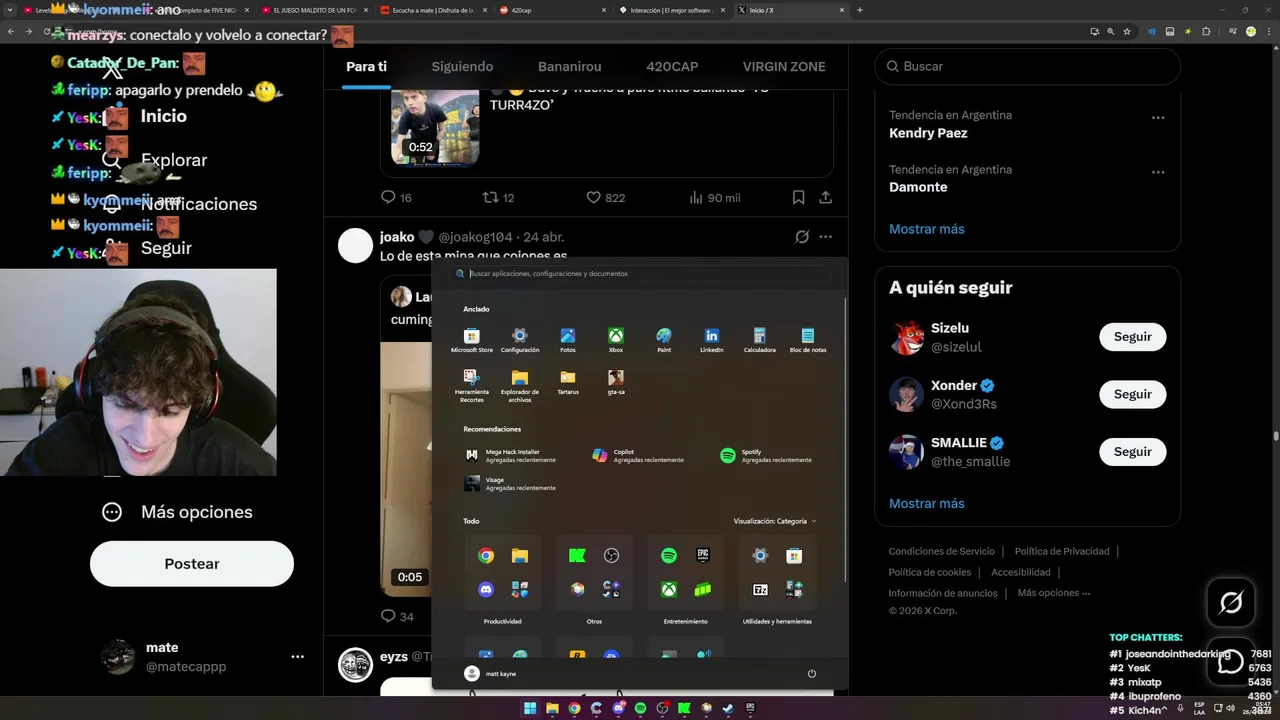Open recommended Mega Hack Installer

pos(512,455)
